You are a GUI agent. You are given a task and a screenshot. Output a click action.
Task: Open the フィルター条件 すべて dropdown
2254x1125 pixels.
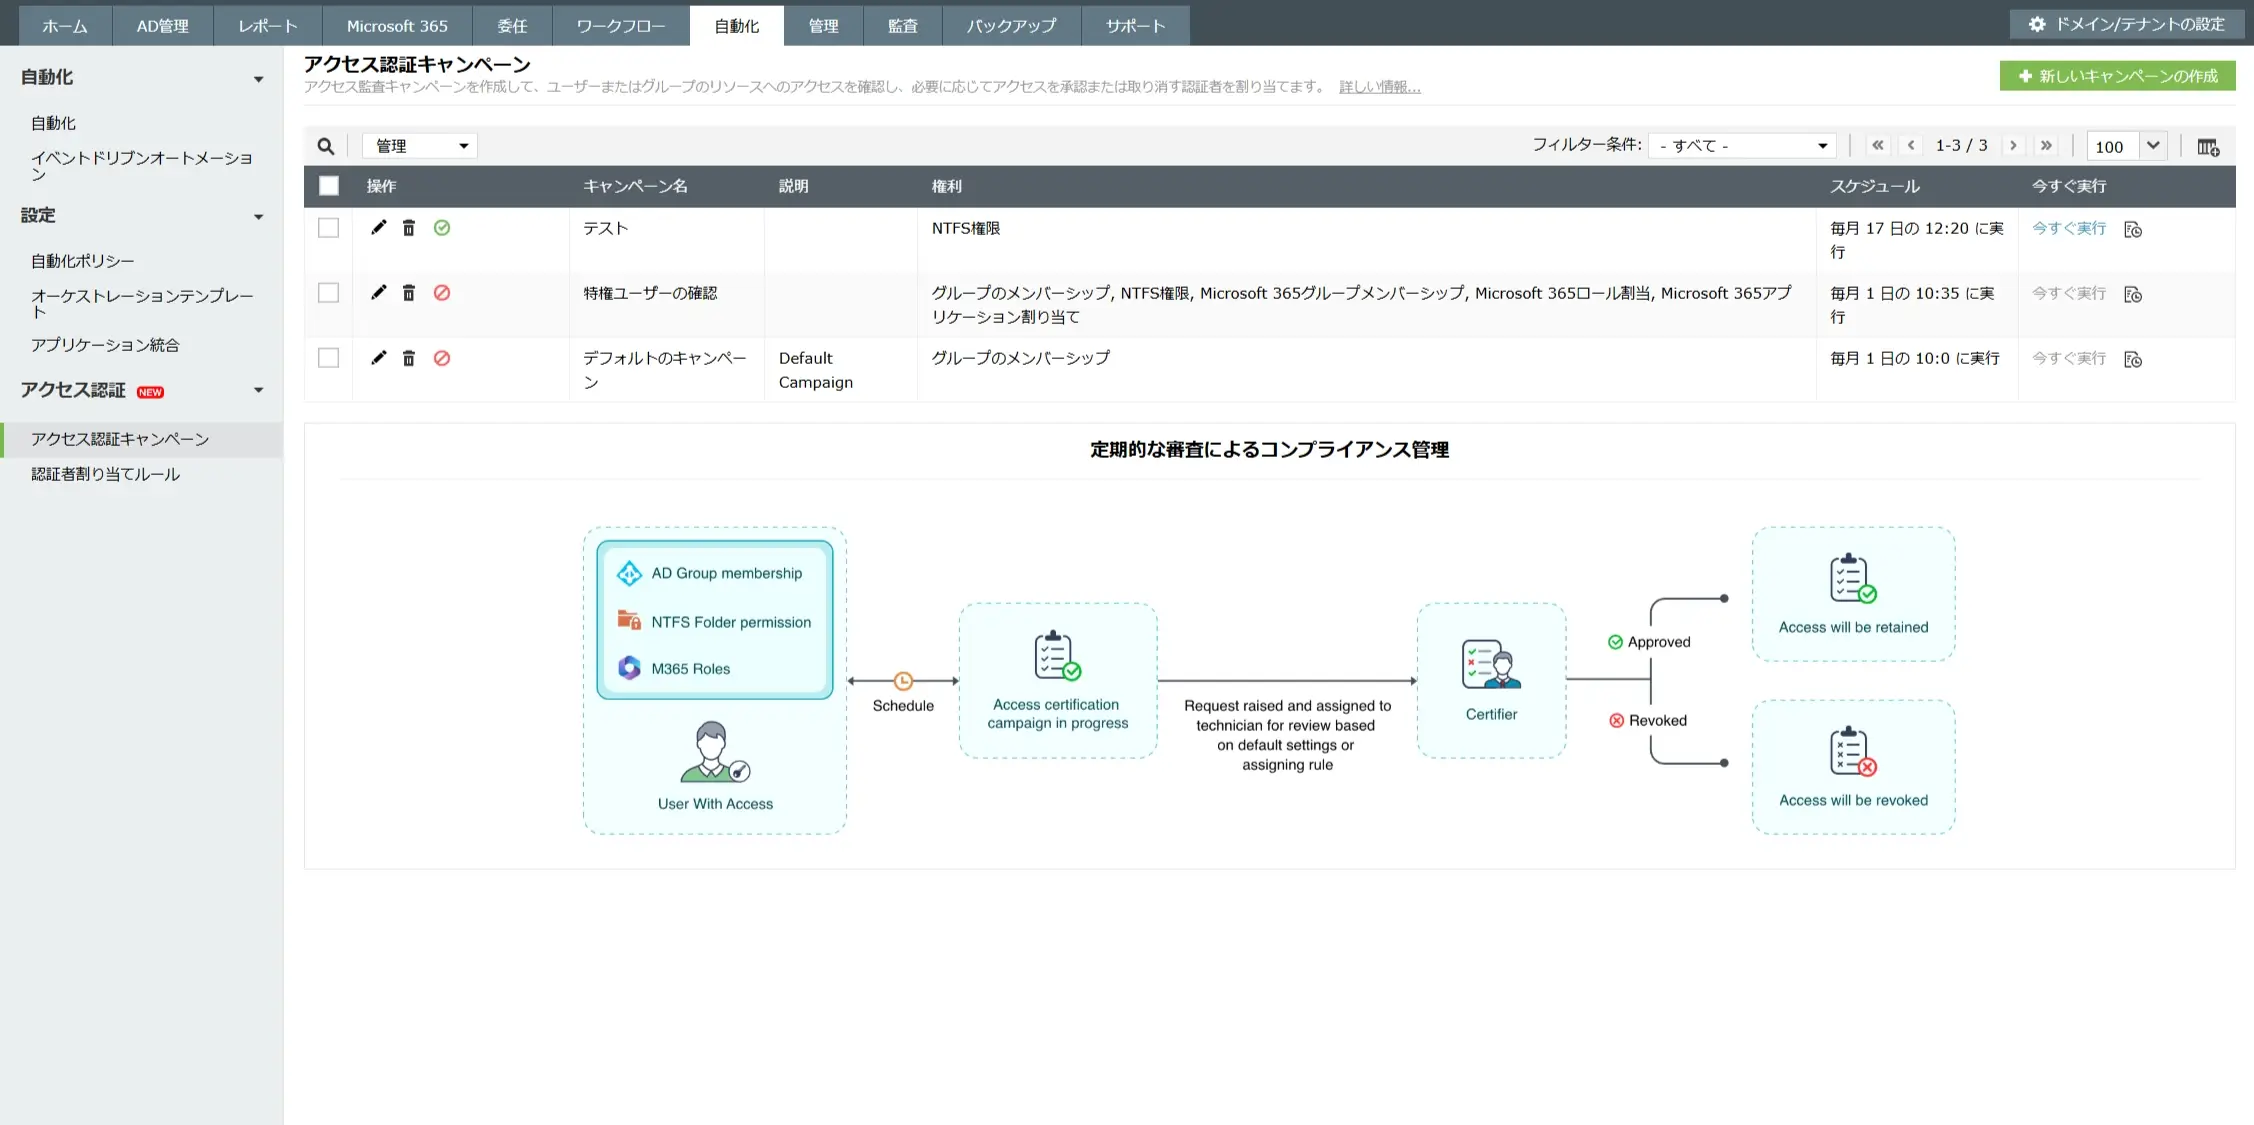pyautogui.click(x=1743, y=146)
